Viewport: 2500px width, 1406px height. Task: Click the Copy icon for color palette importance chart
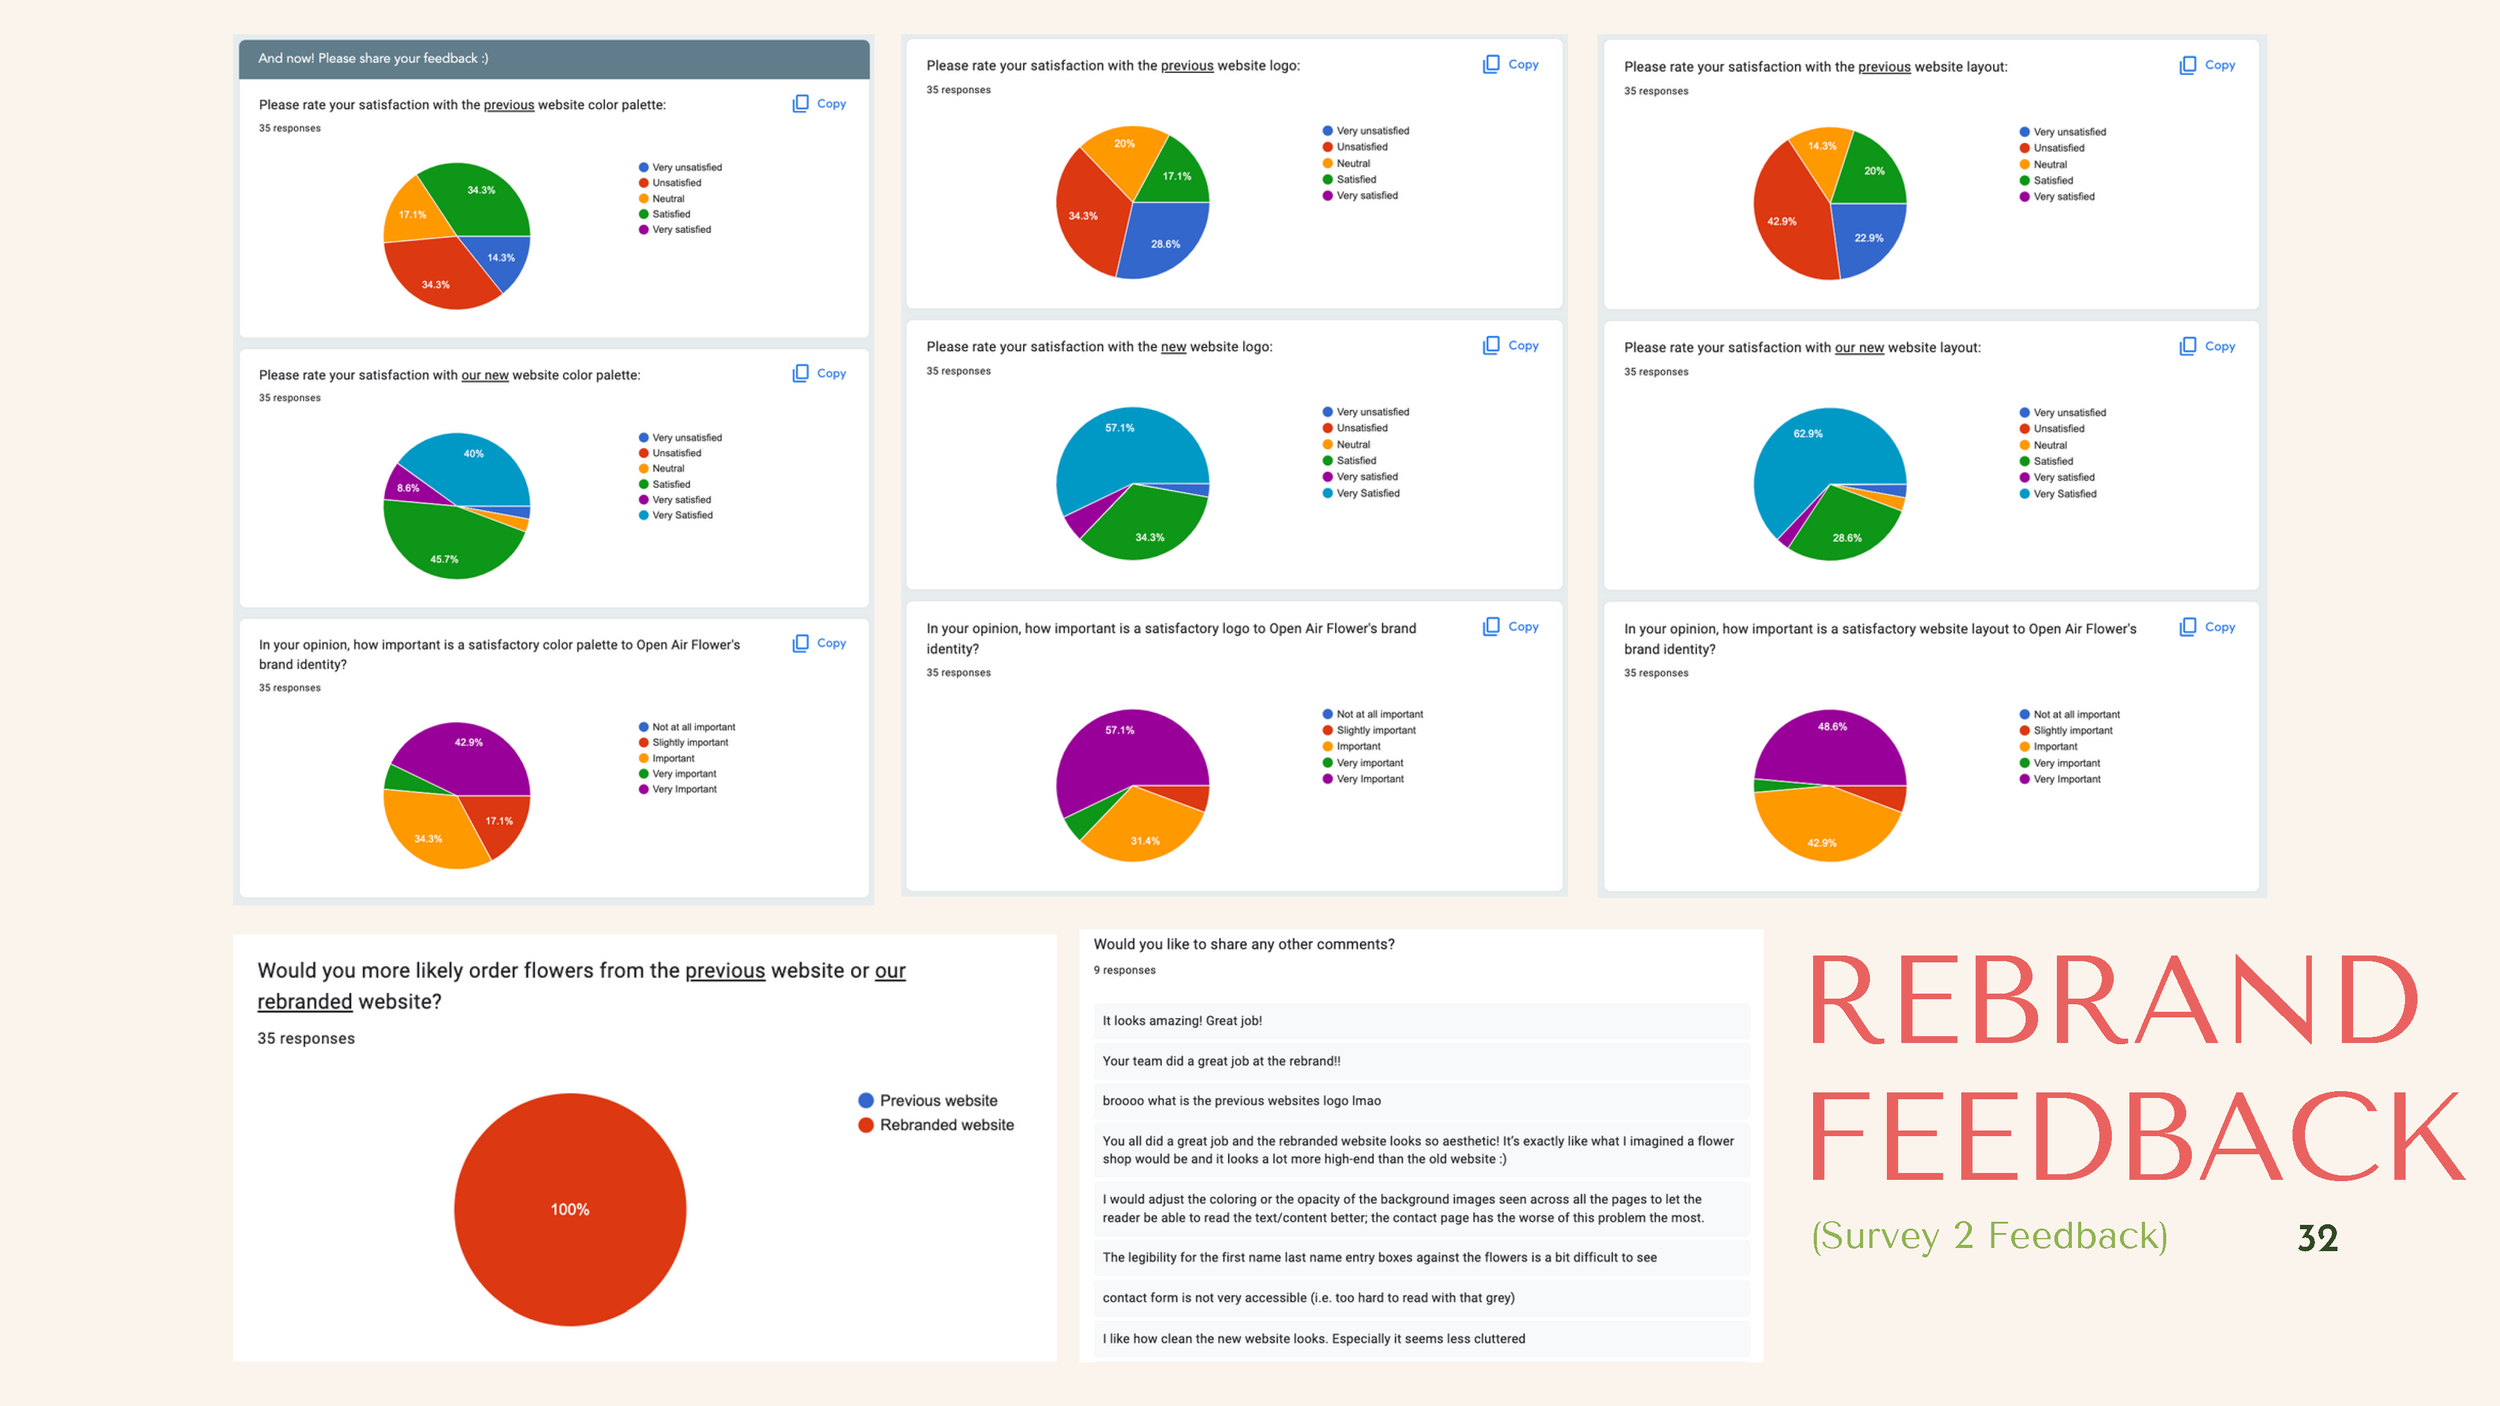[x=800, y=643]
